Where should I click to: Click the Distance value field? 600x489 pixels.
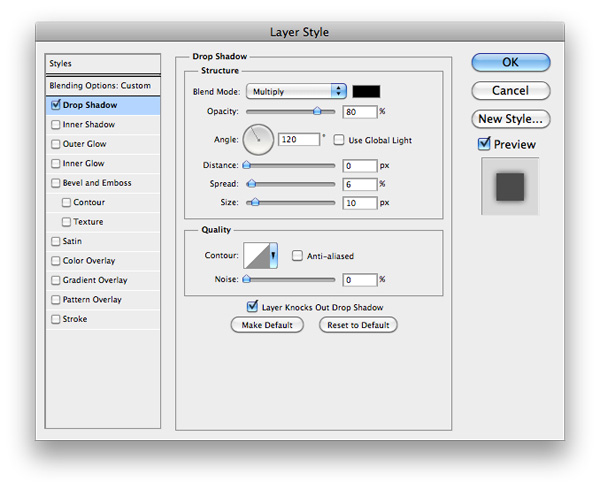pyautogui.click(x=360, y=166)
